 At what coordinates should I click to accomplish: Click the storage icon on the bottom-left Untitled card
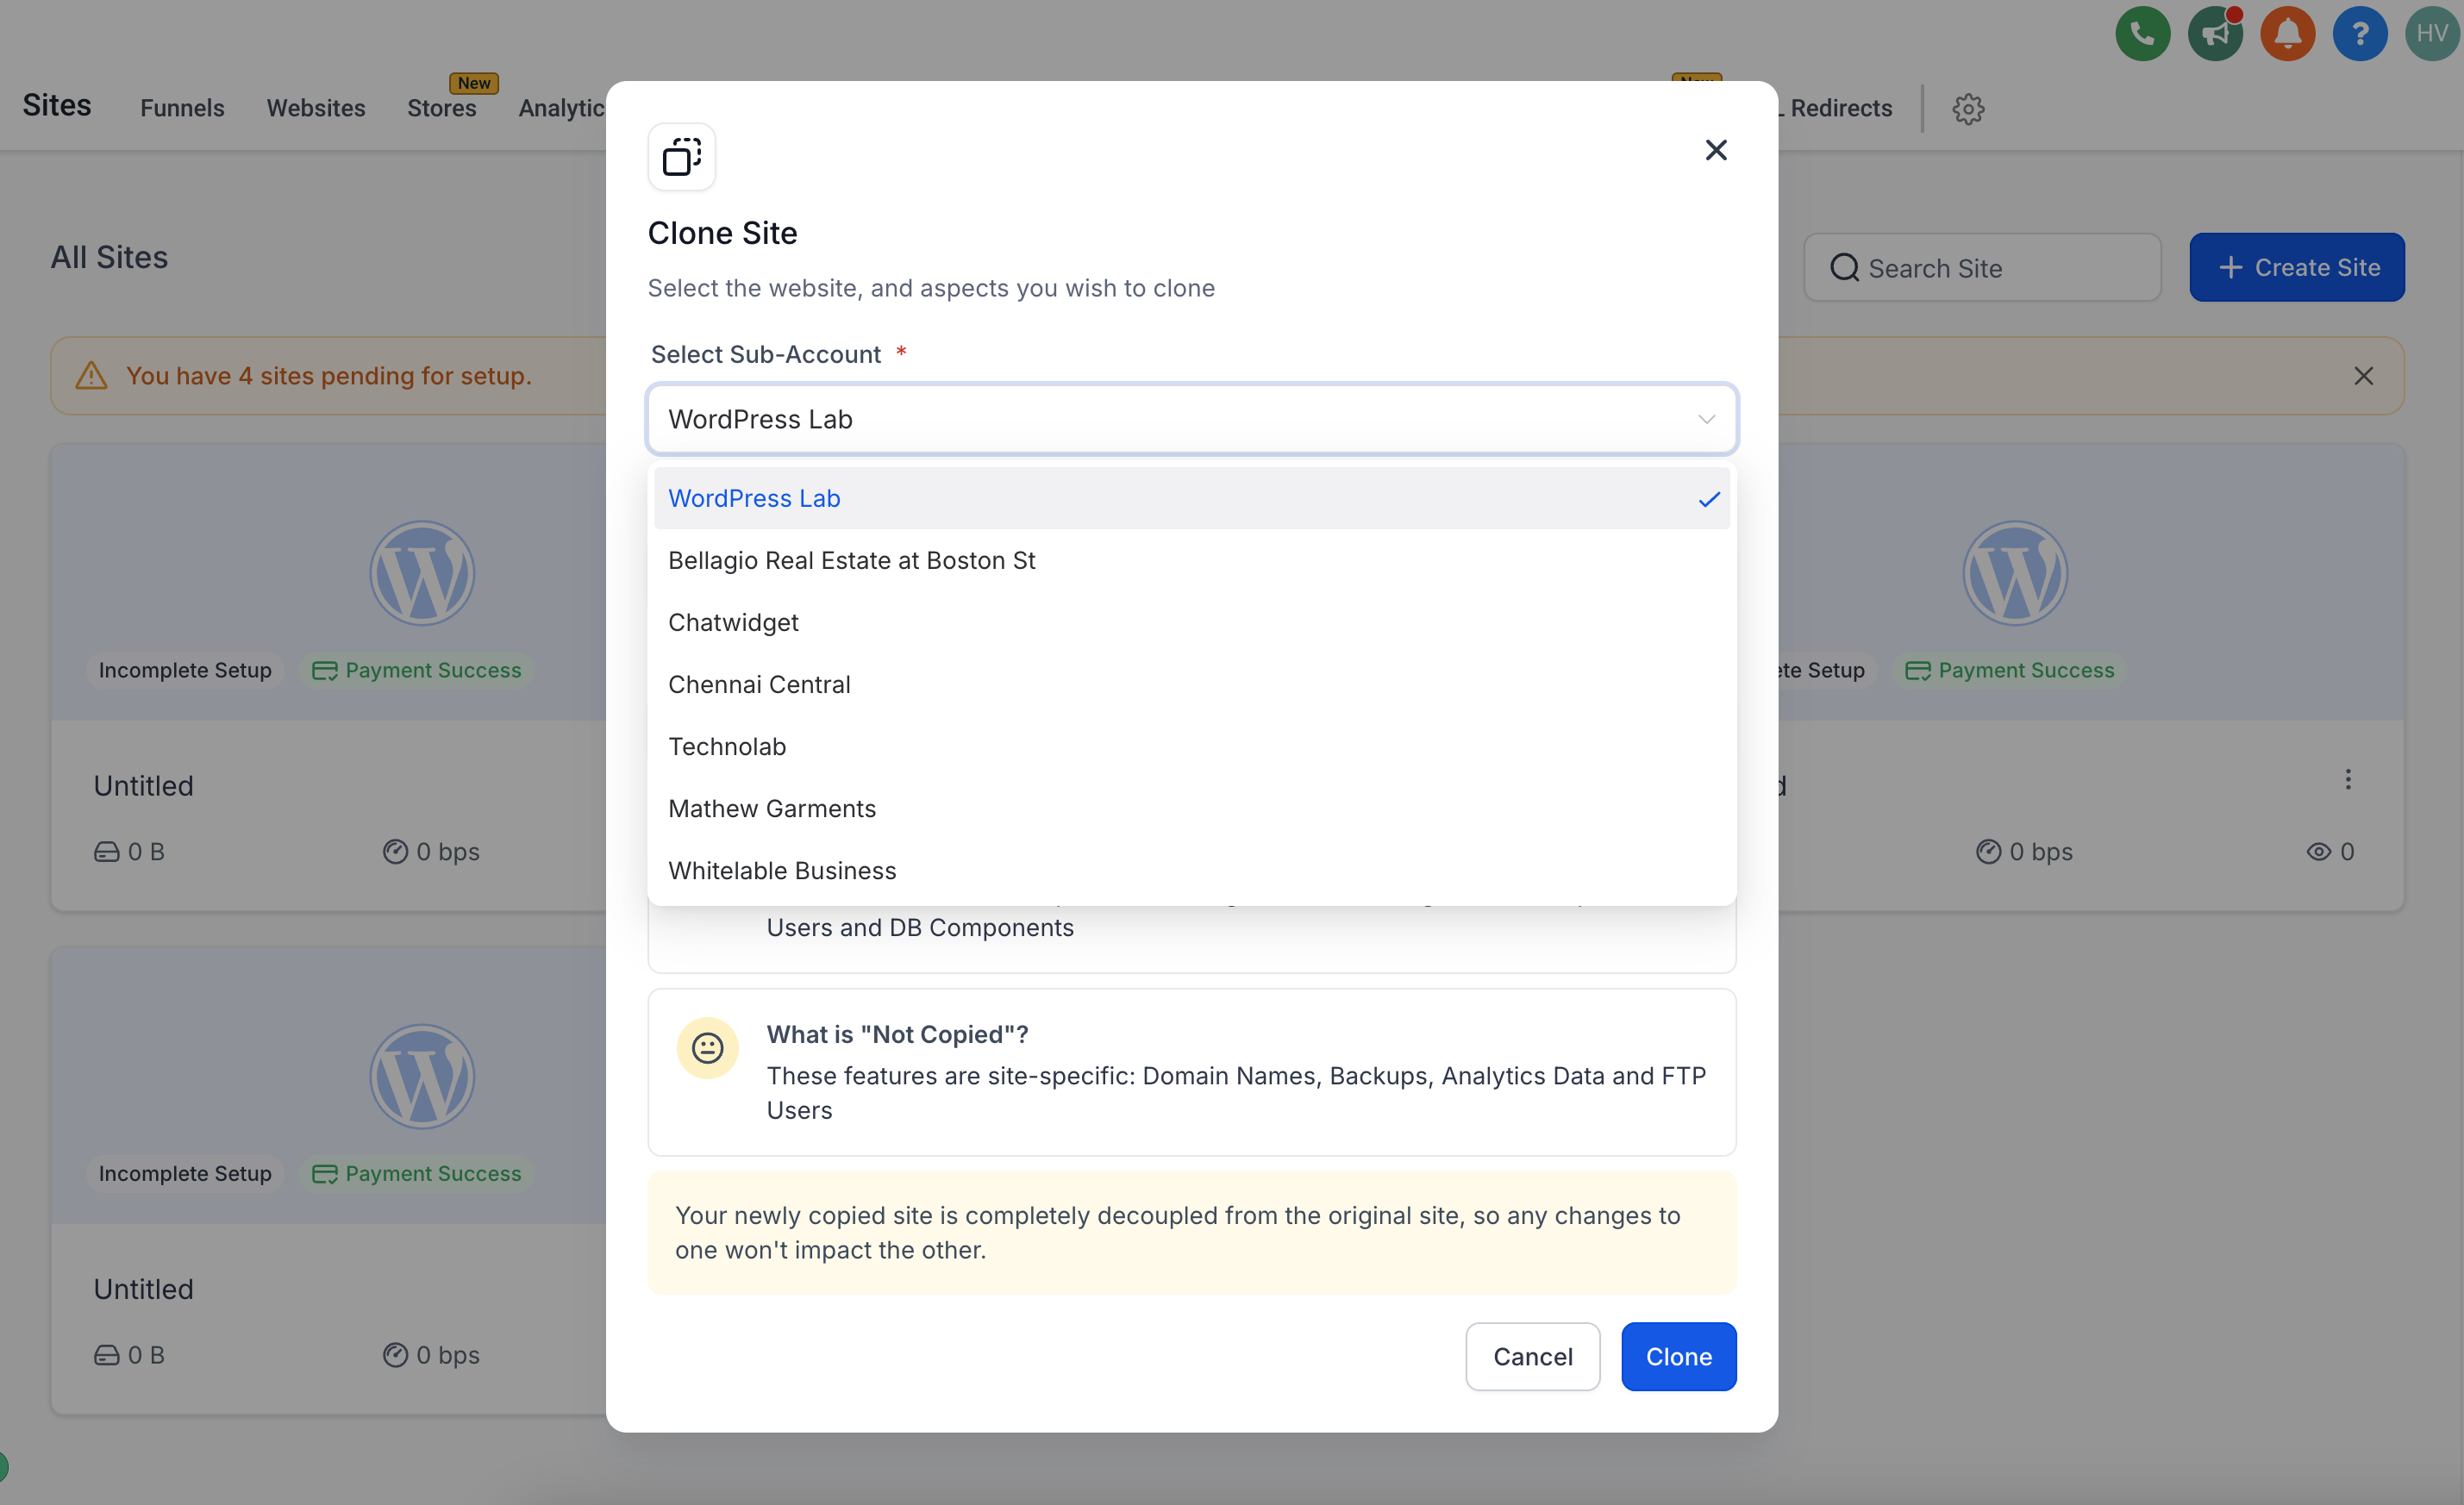106,1355
